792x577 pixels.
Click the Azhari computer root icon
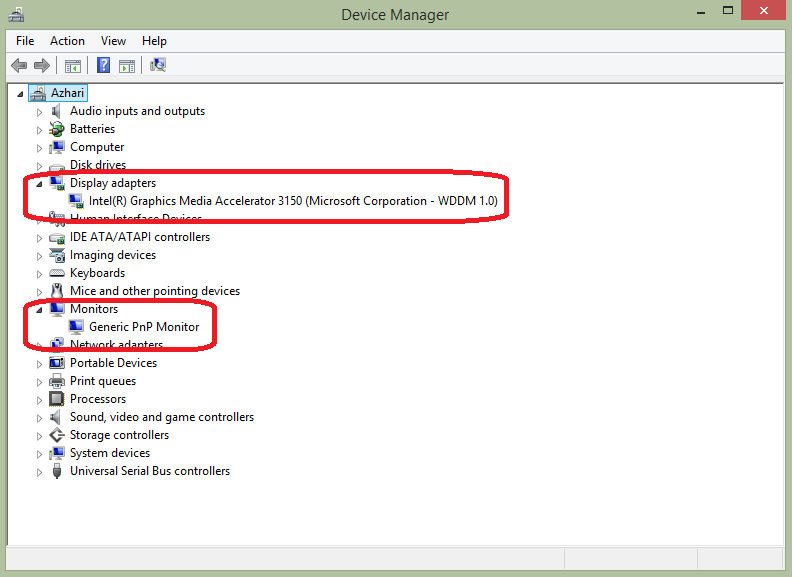coord(38,93)
